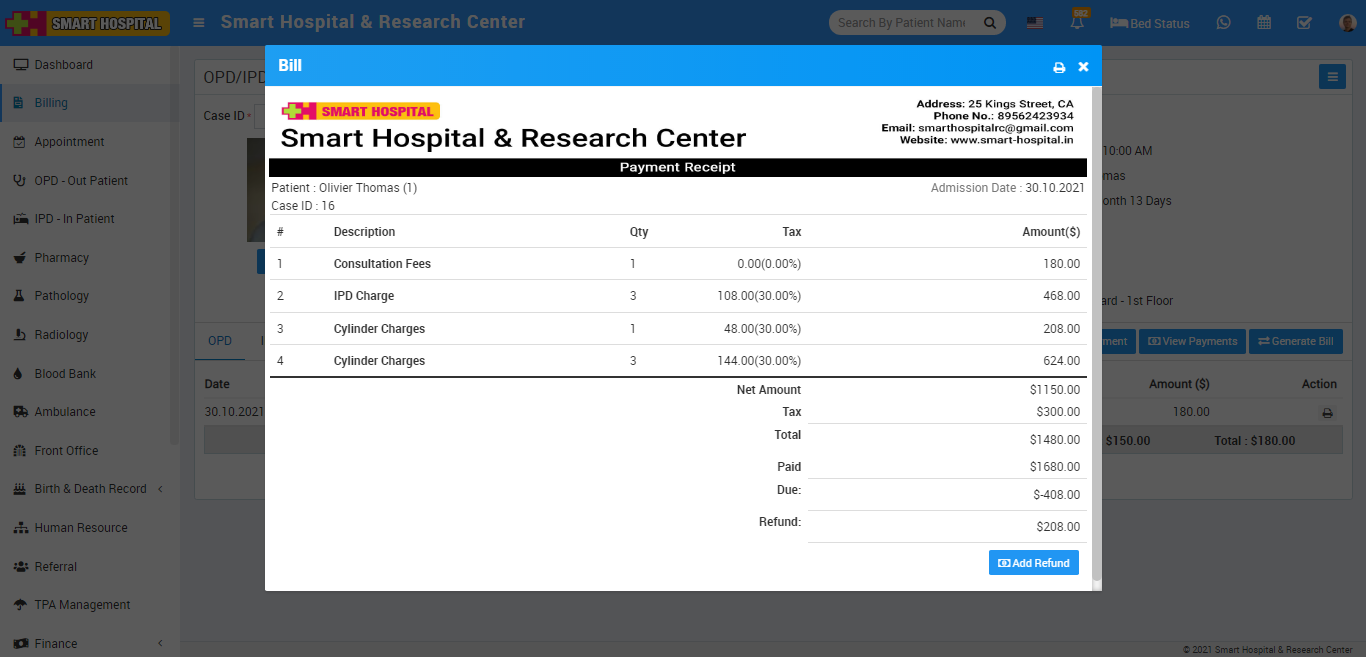1366x657 pixels.
Task: Toggle sidebar with hamburger menu icon
Action: (x=200, y=22)
